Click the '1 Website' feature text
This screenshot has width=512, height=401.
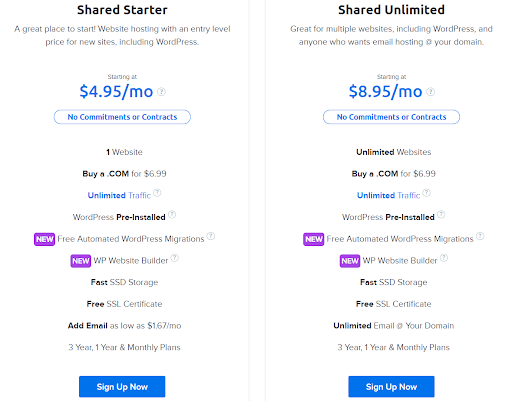pyautogui.click(x=124, y=152)
